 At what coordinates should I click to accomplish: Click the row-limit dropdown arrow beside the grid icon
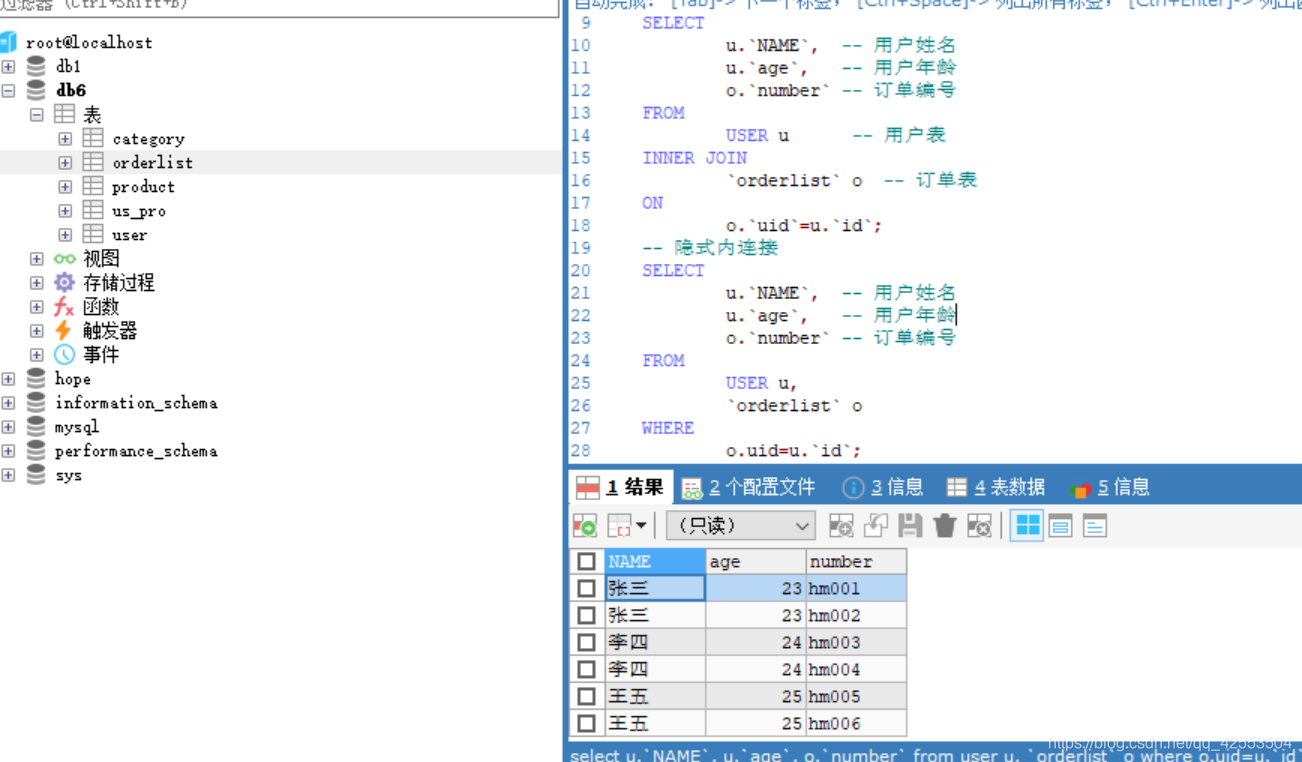pos(640,525)
